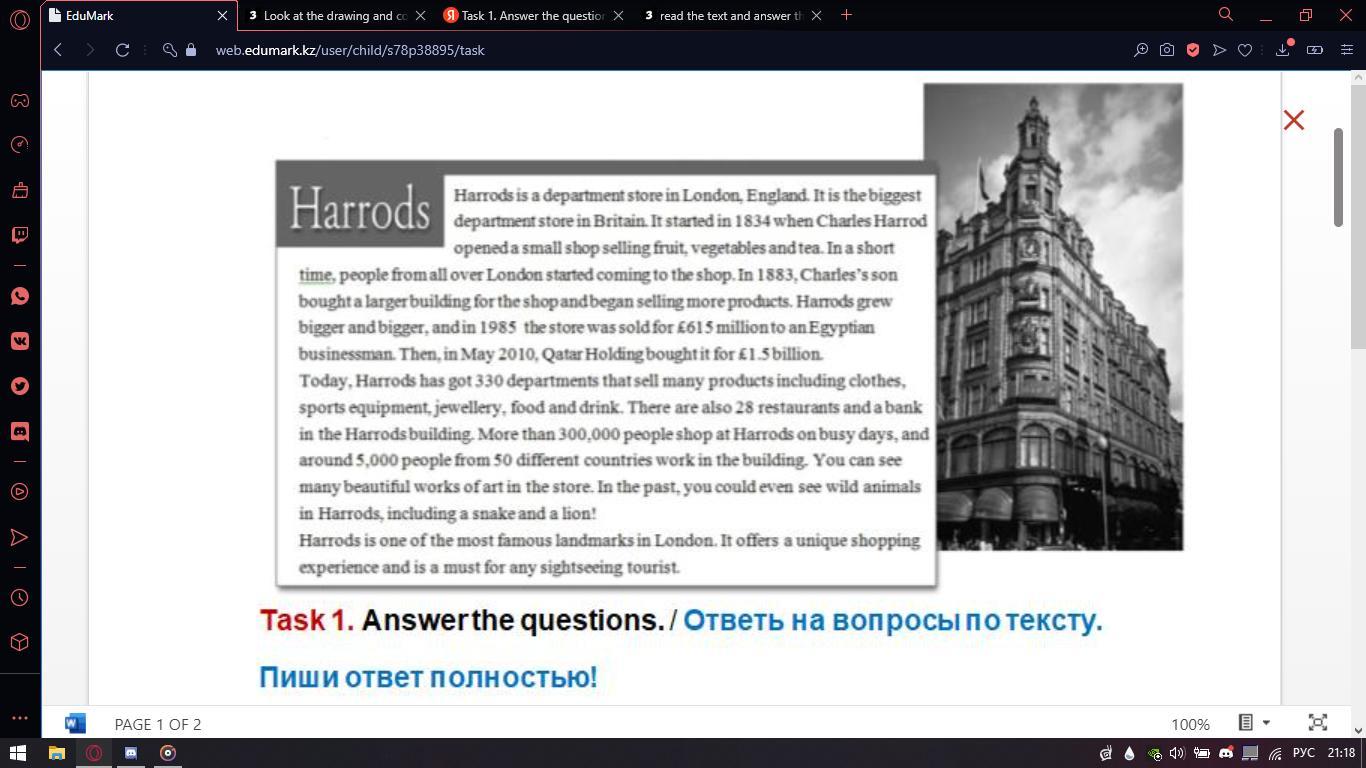The height and width of the screenshot is (768, 1366).
Task: Search open tabs with magnifier icon
Action: 1225,15
